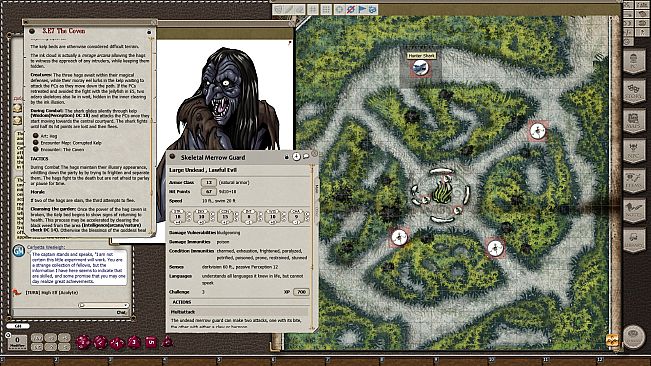Click the blue lock map toolbar icon
Screen dimensions: 651x366
(373, 9)
